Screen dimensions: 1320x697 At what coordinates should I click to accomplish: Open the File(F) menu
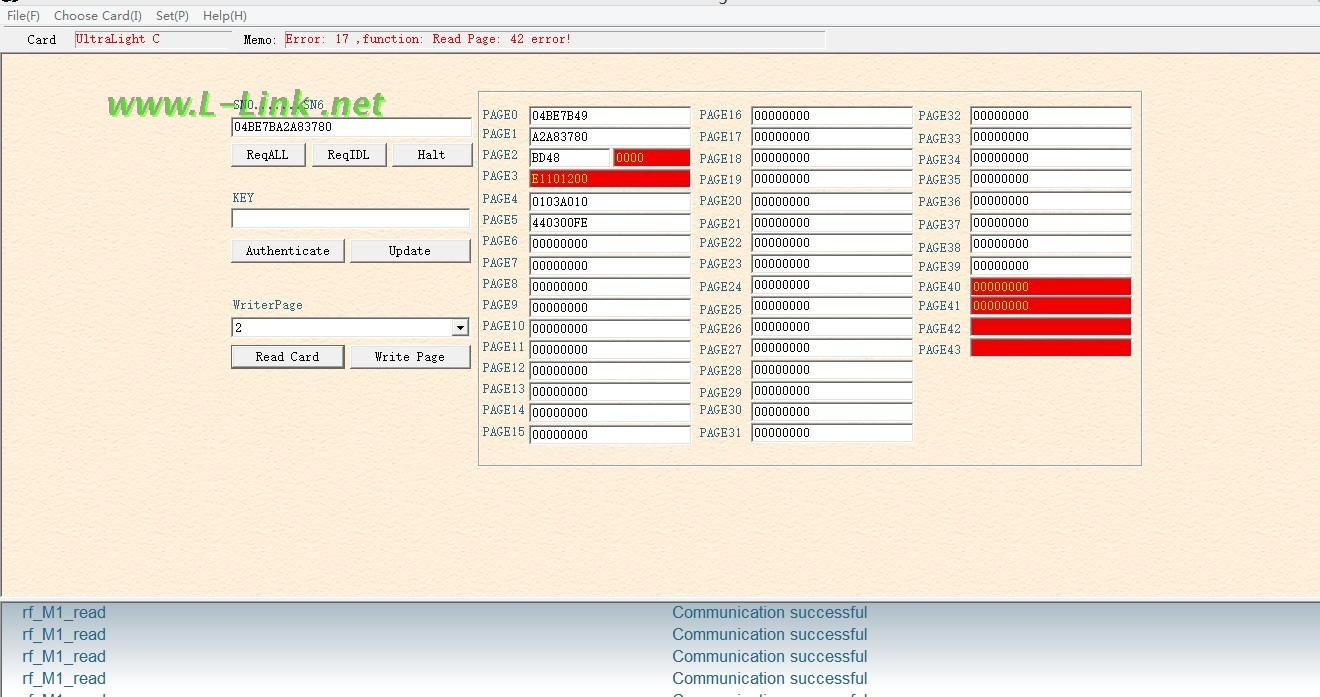23,16
